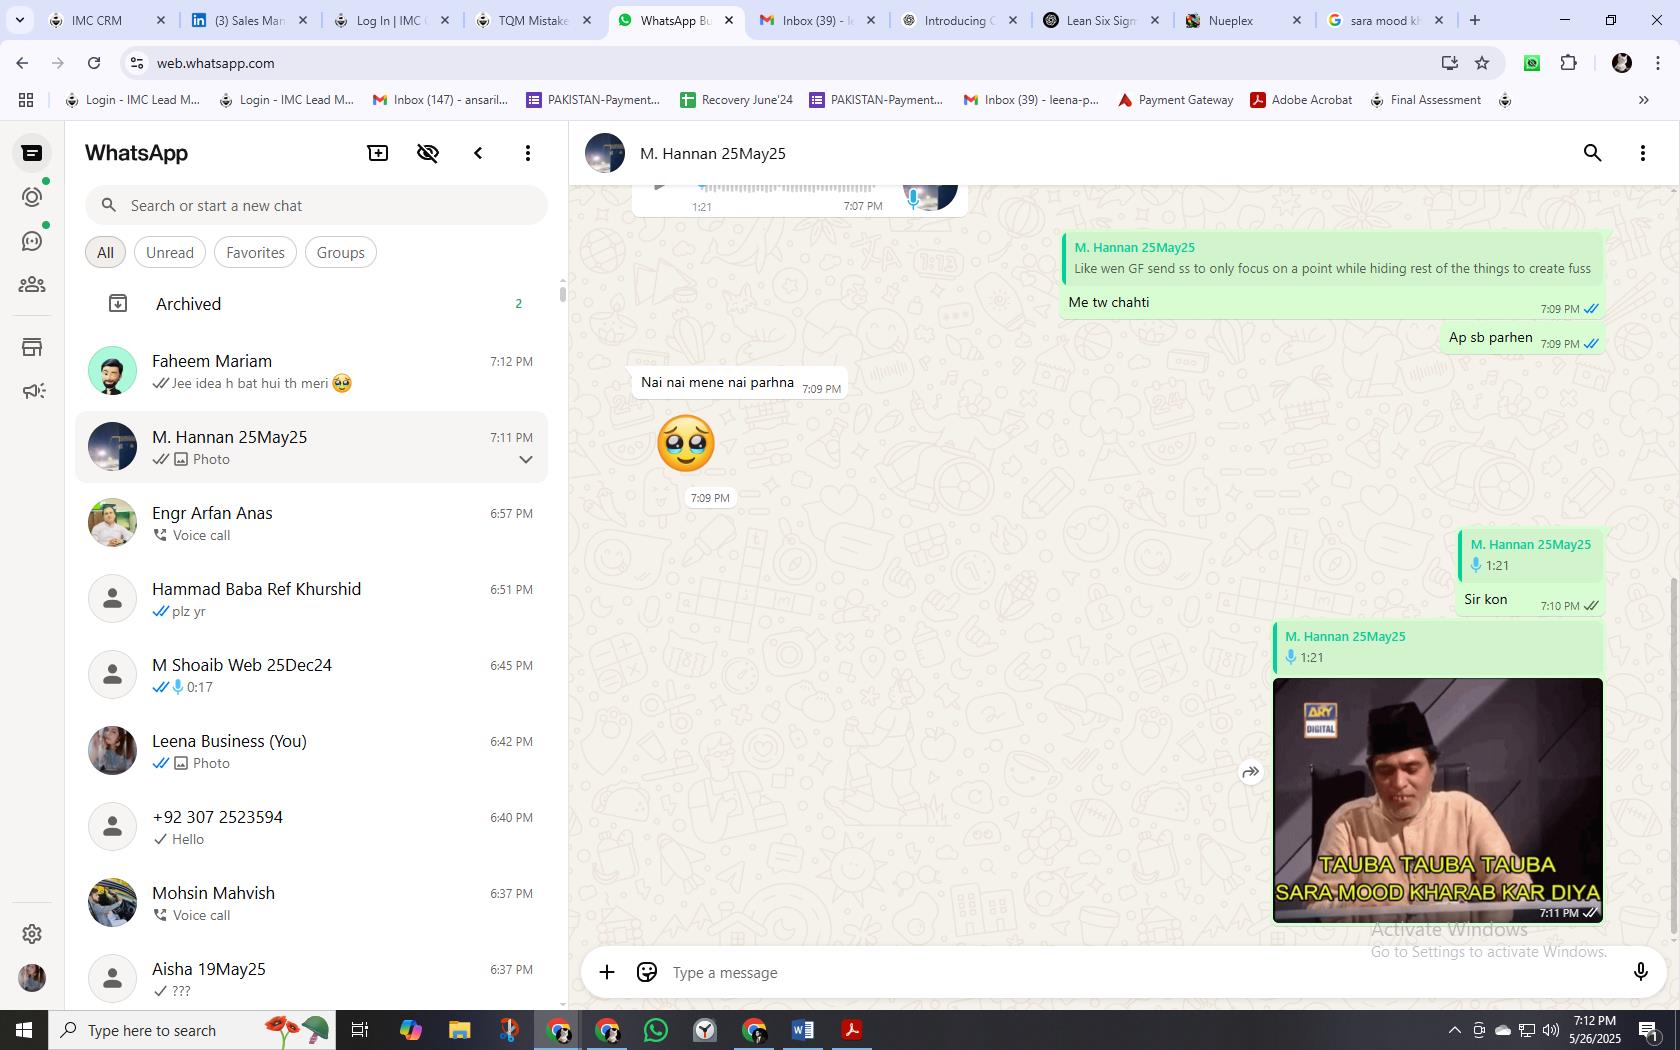This screenshot has width=1680, height=1050.
Task: Search within the conversation icon
Action: (x=1593, y=153)
